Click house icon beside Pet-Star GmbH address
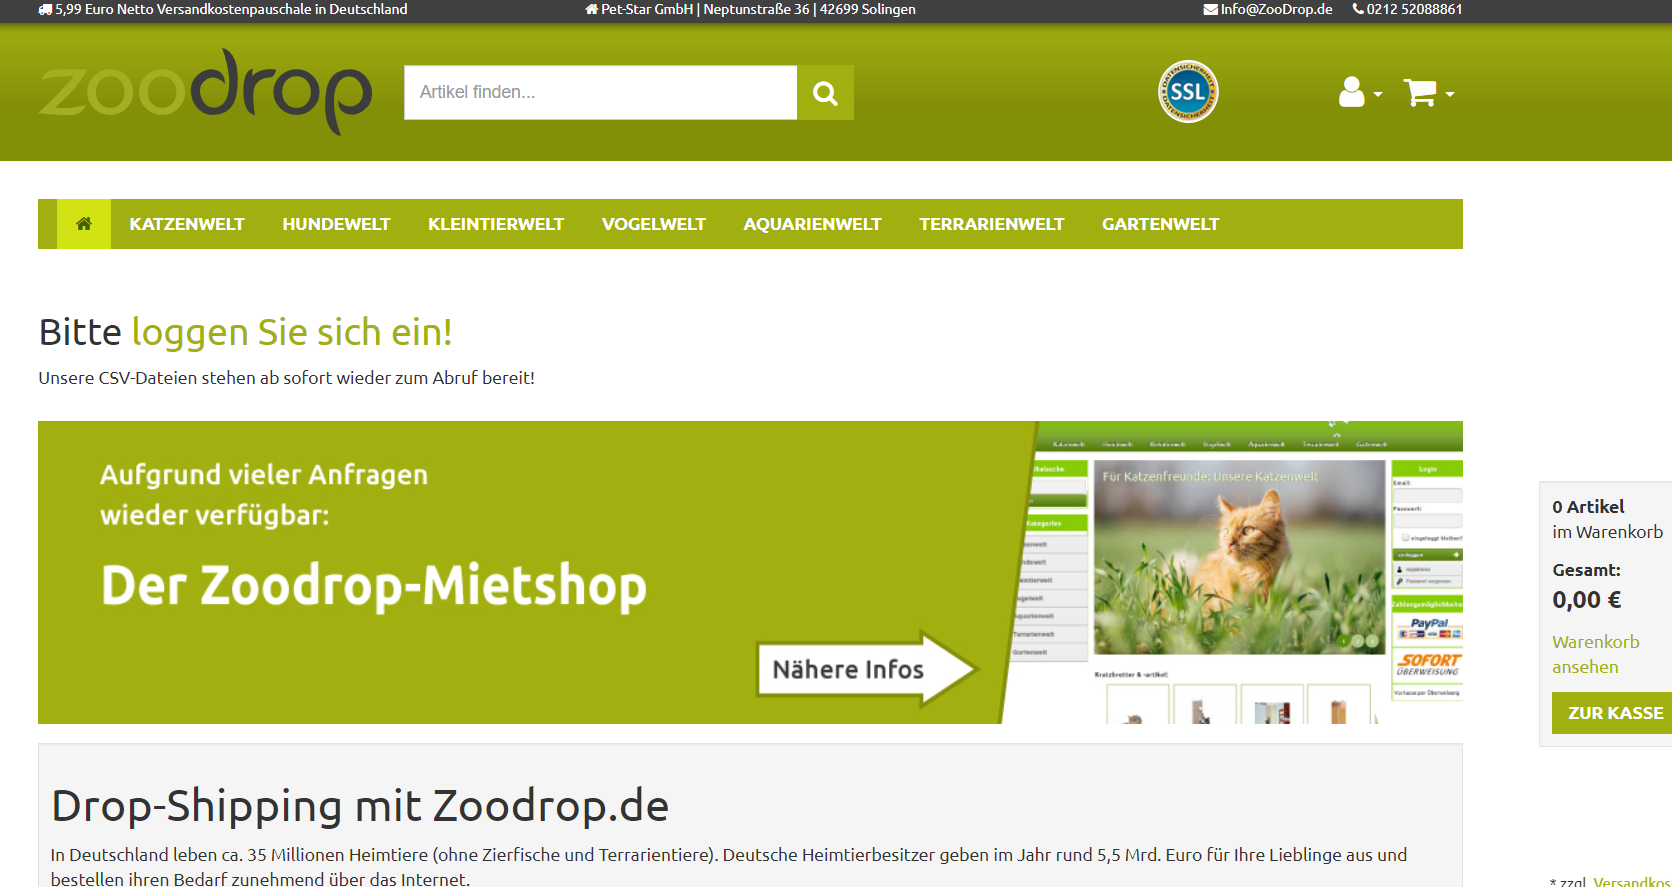Viewport: 1672px width, 887px height. tap(591, 9)
